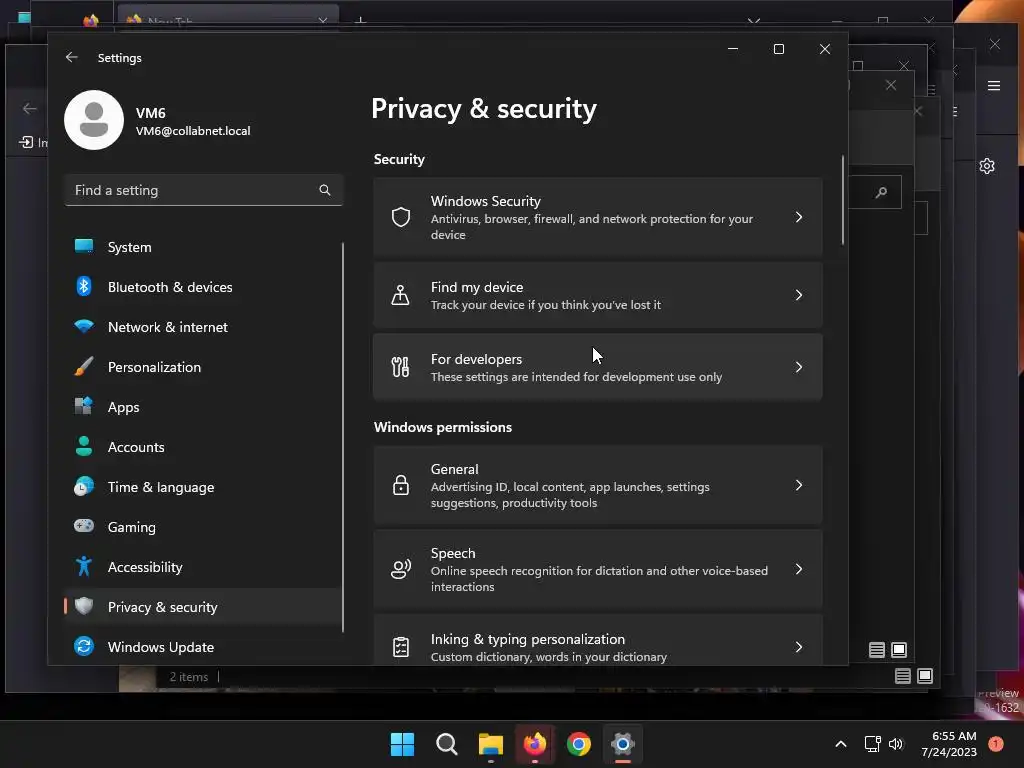Click the search icon in background window
The image size is (1024, 768).
coord(882,192)
